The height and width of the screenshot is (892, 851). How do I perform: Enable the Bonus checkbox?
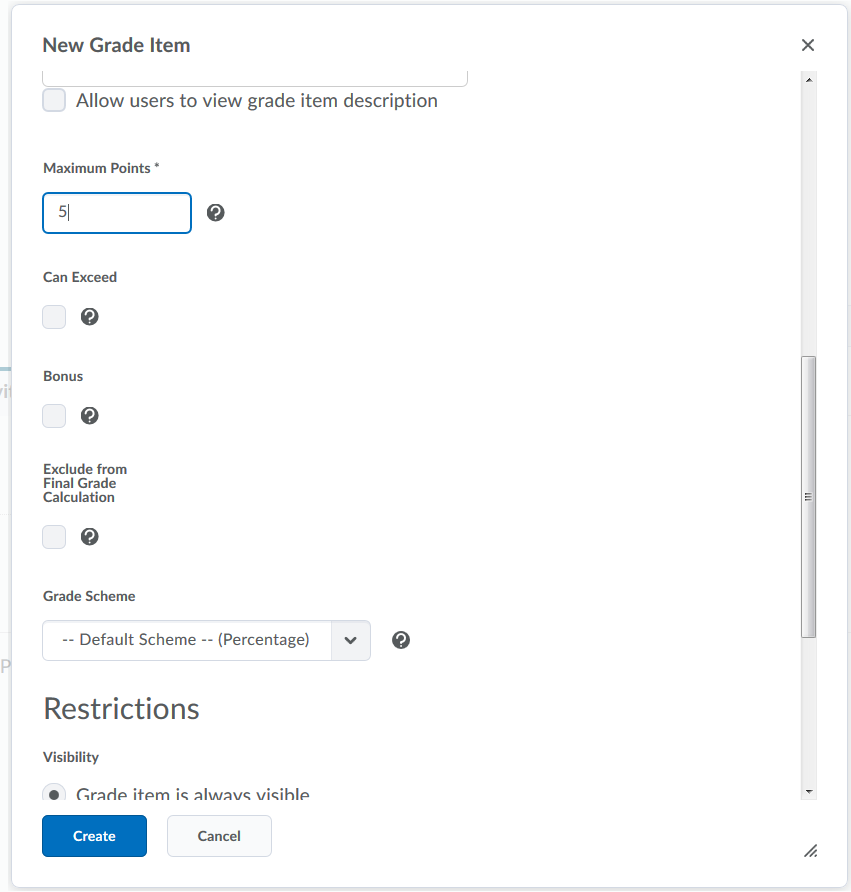[x=53, y=415]
